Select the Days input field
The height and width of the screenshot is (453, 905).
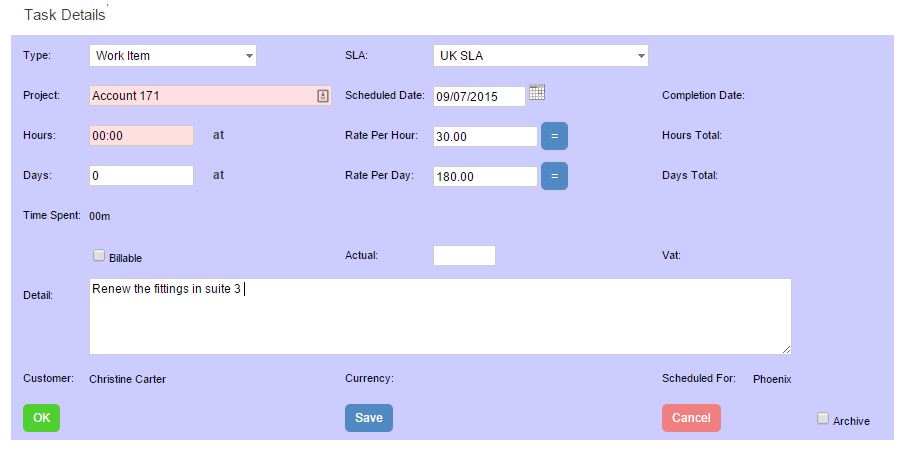(141, 175)
